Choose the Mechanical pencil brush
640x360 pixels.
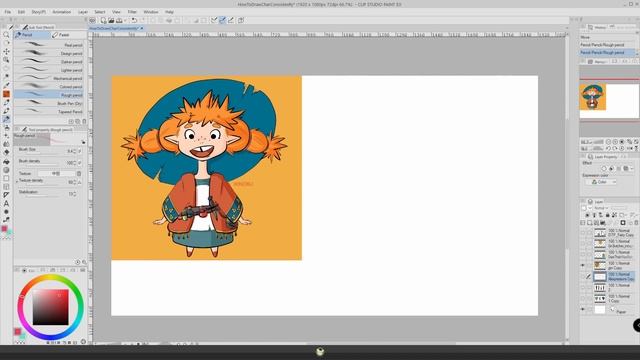point(49,78)
